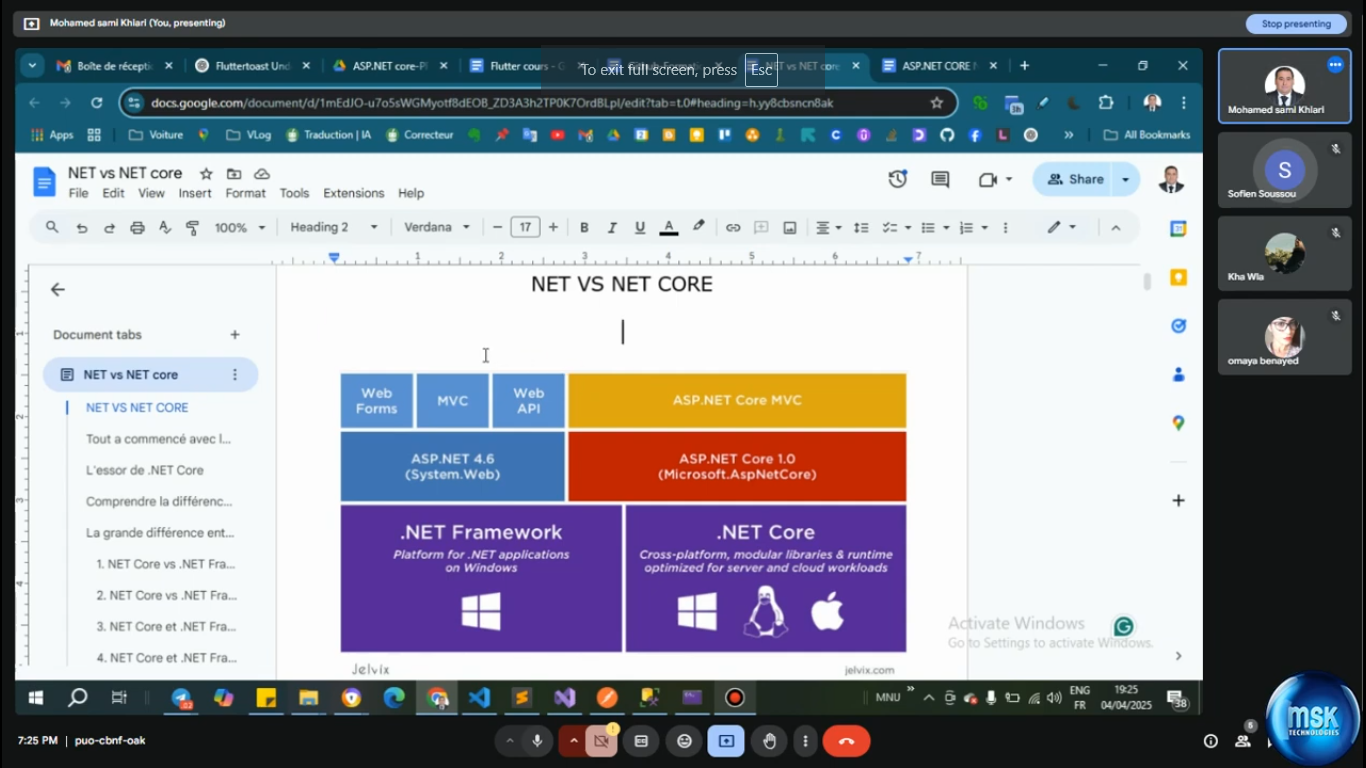1366x768 pixels.
Task: Open the Verdana font dropdown
Action: (437, 228)
